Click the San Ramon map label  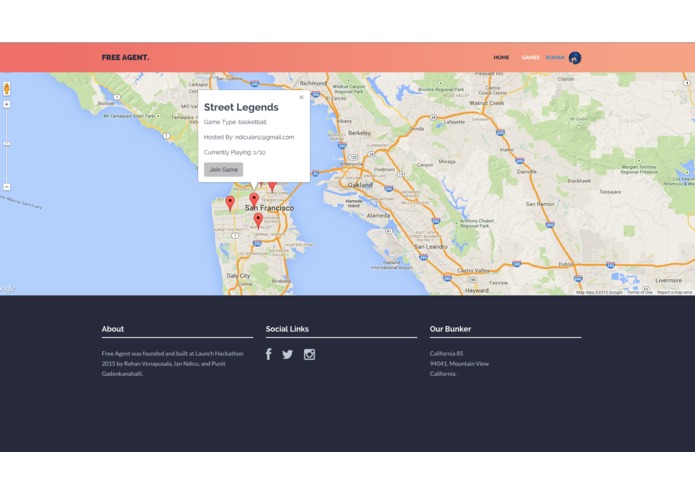540,204
